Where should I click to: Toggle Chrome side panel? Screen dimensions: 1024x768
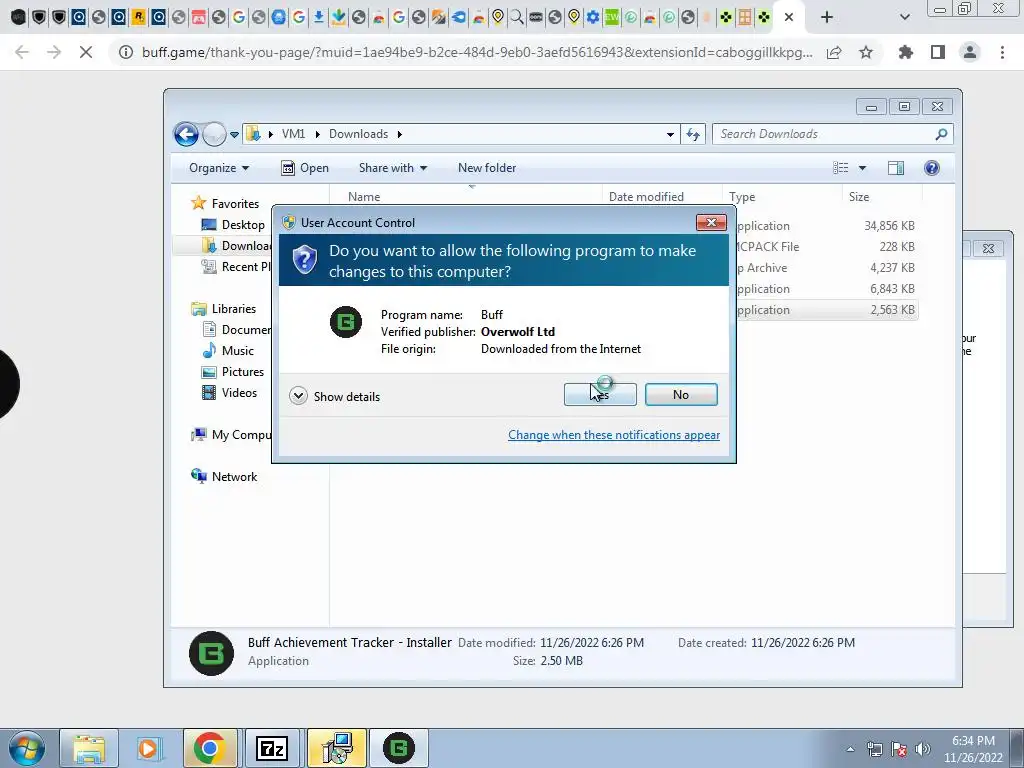click(x=938, y=52)
